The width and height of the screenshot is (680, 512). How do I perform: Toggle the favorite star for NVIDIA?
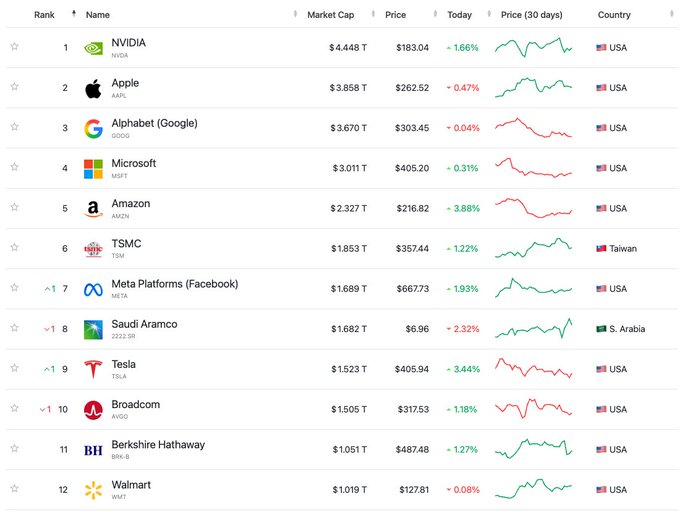15,47
